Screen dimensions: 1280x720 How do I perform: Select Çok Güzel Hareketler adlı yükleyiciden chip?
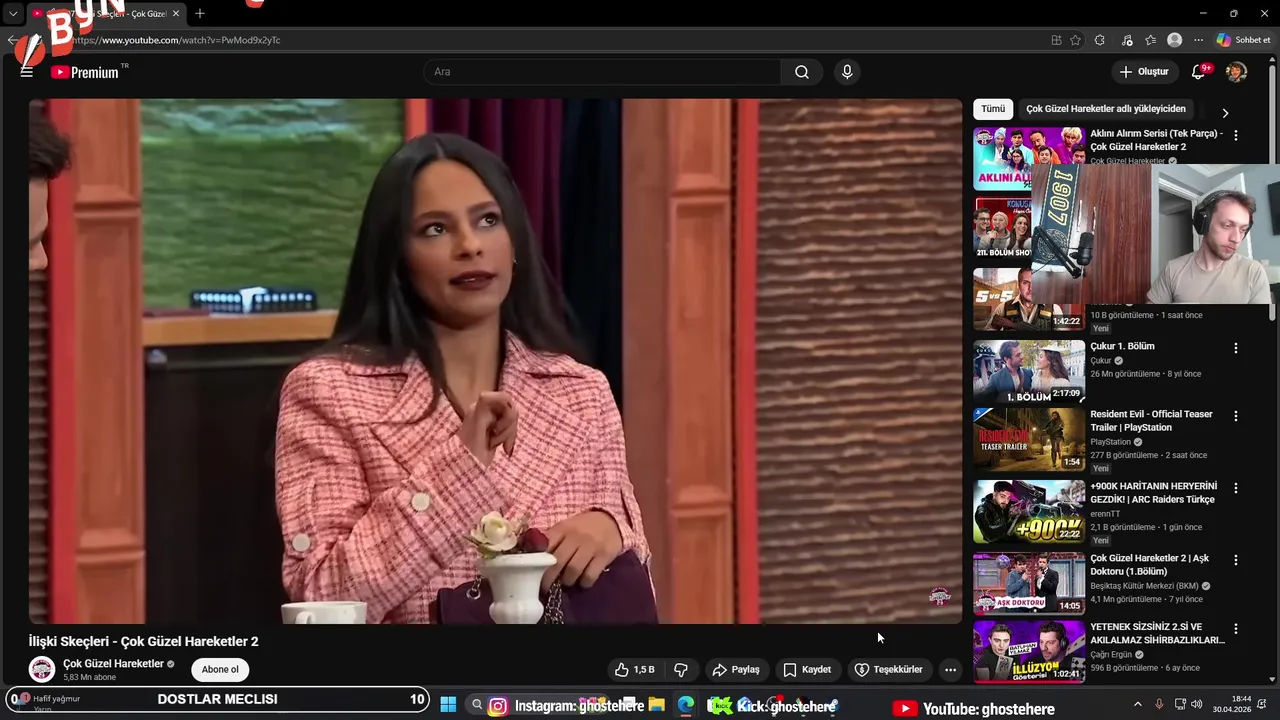[1106, 109]
